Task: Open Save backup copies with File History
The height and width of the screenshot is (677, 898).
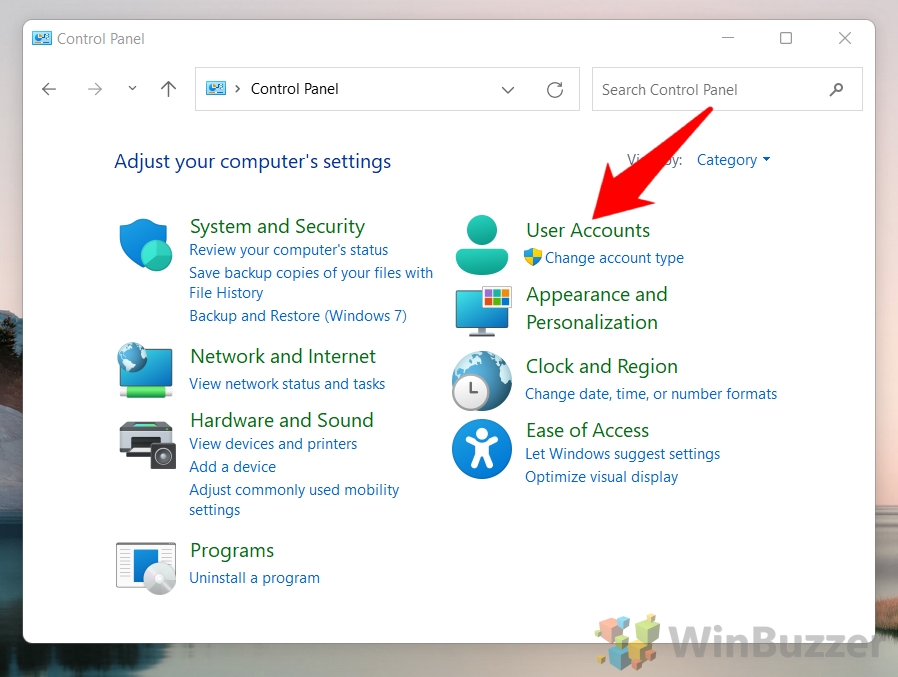Action: (x=311, y=283)
